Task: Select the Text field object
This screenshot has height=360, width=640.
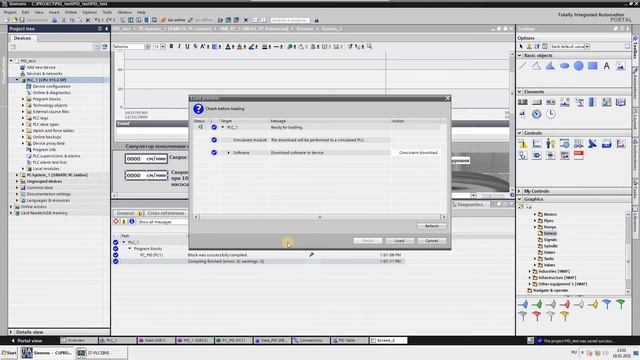Action: click(x=607, y=66)
